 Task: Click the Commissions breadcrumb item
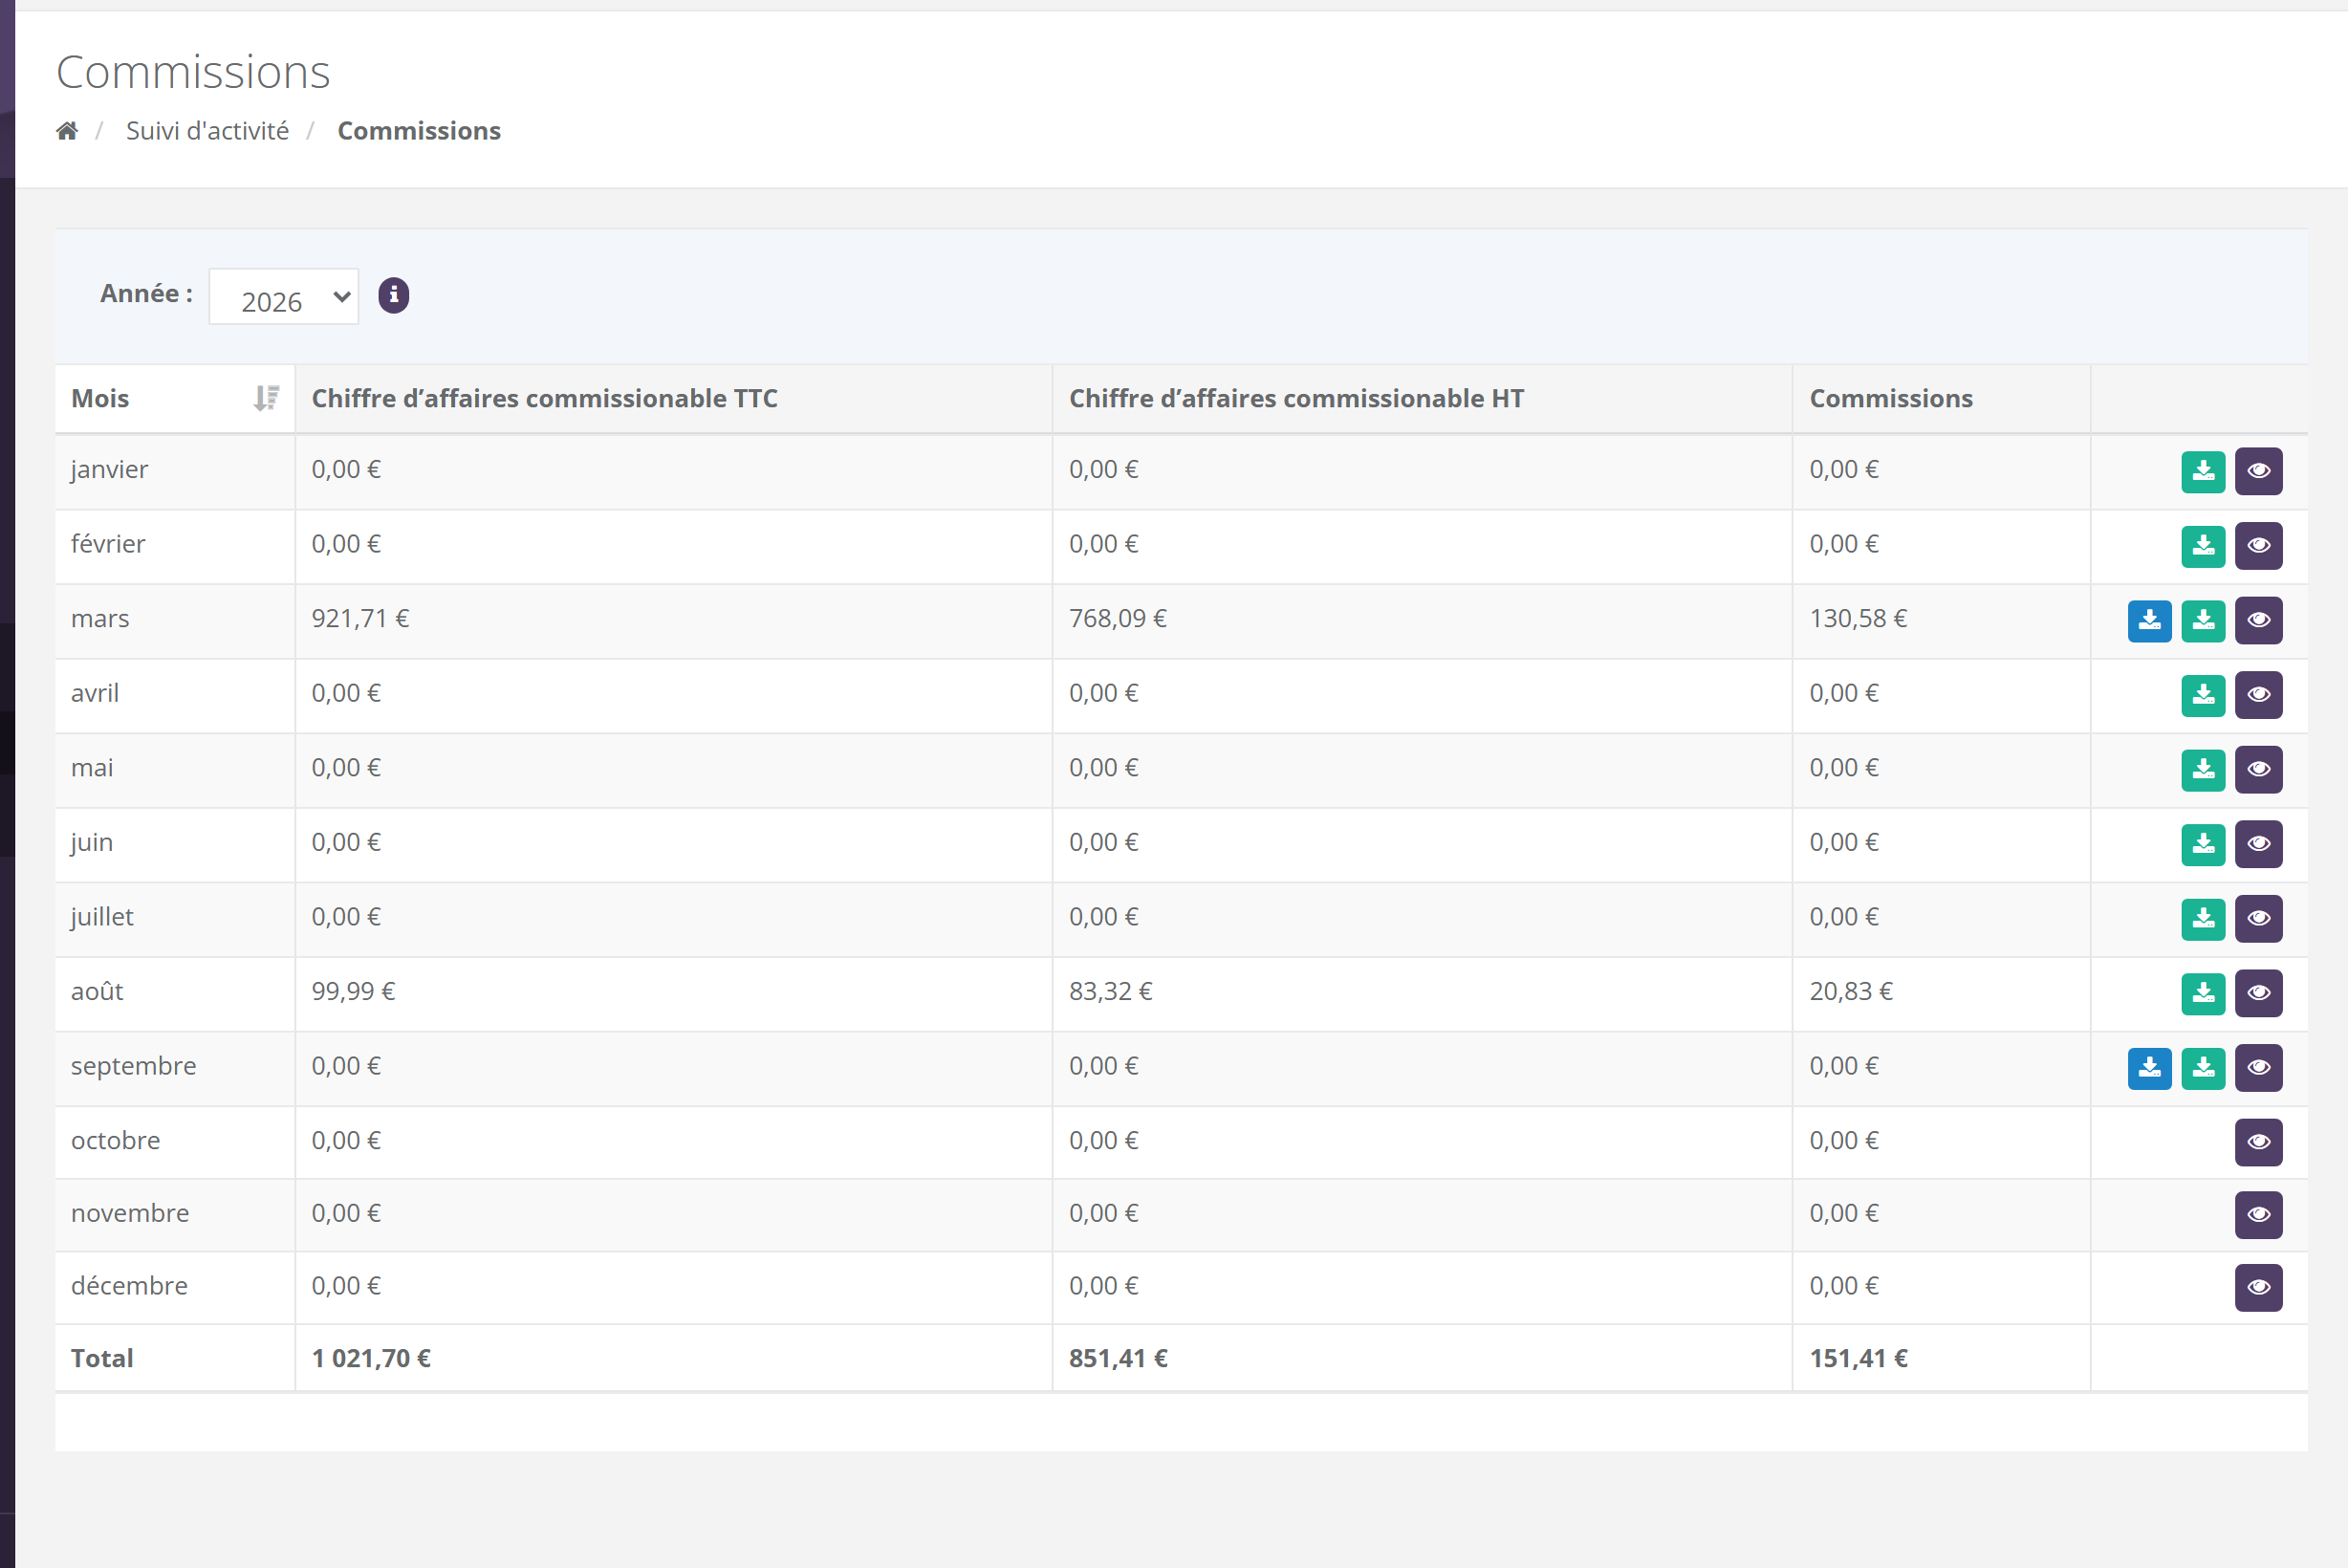(419, 131)
